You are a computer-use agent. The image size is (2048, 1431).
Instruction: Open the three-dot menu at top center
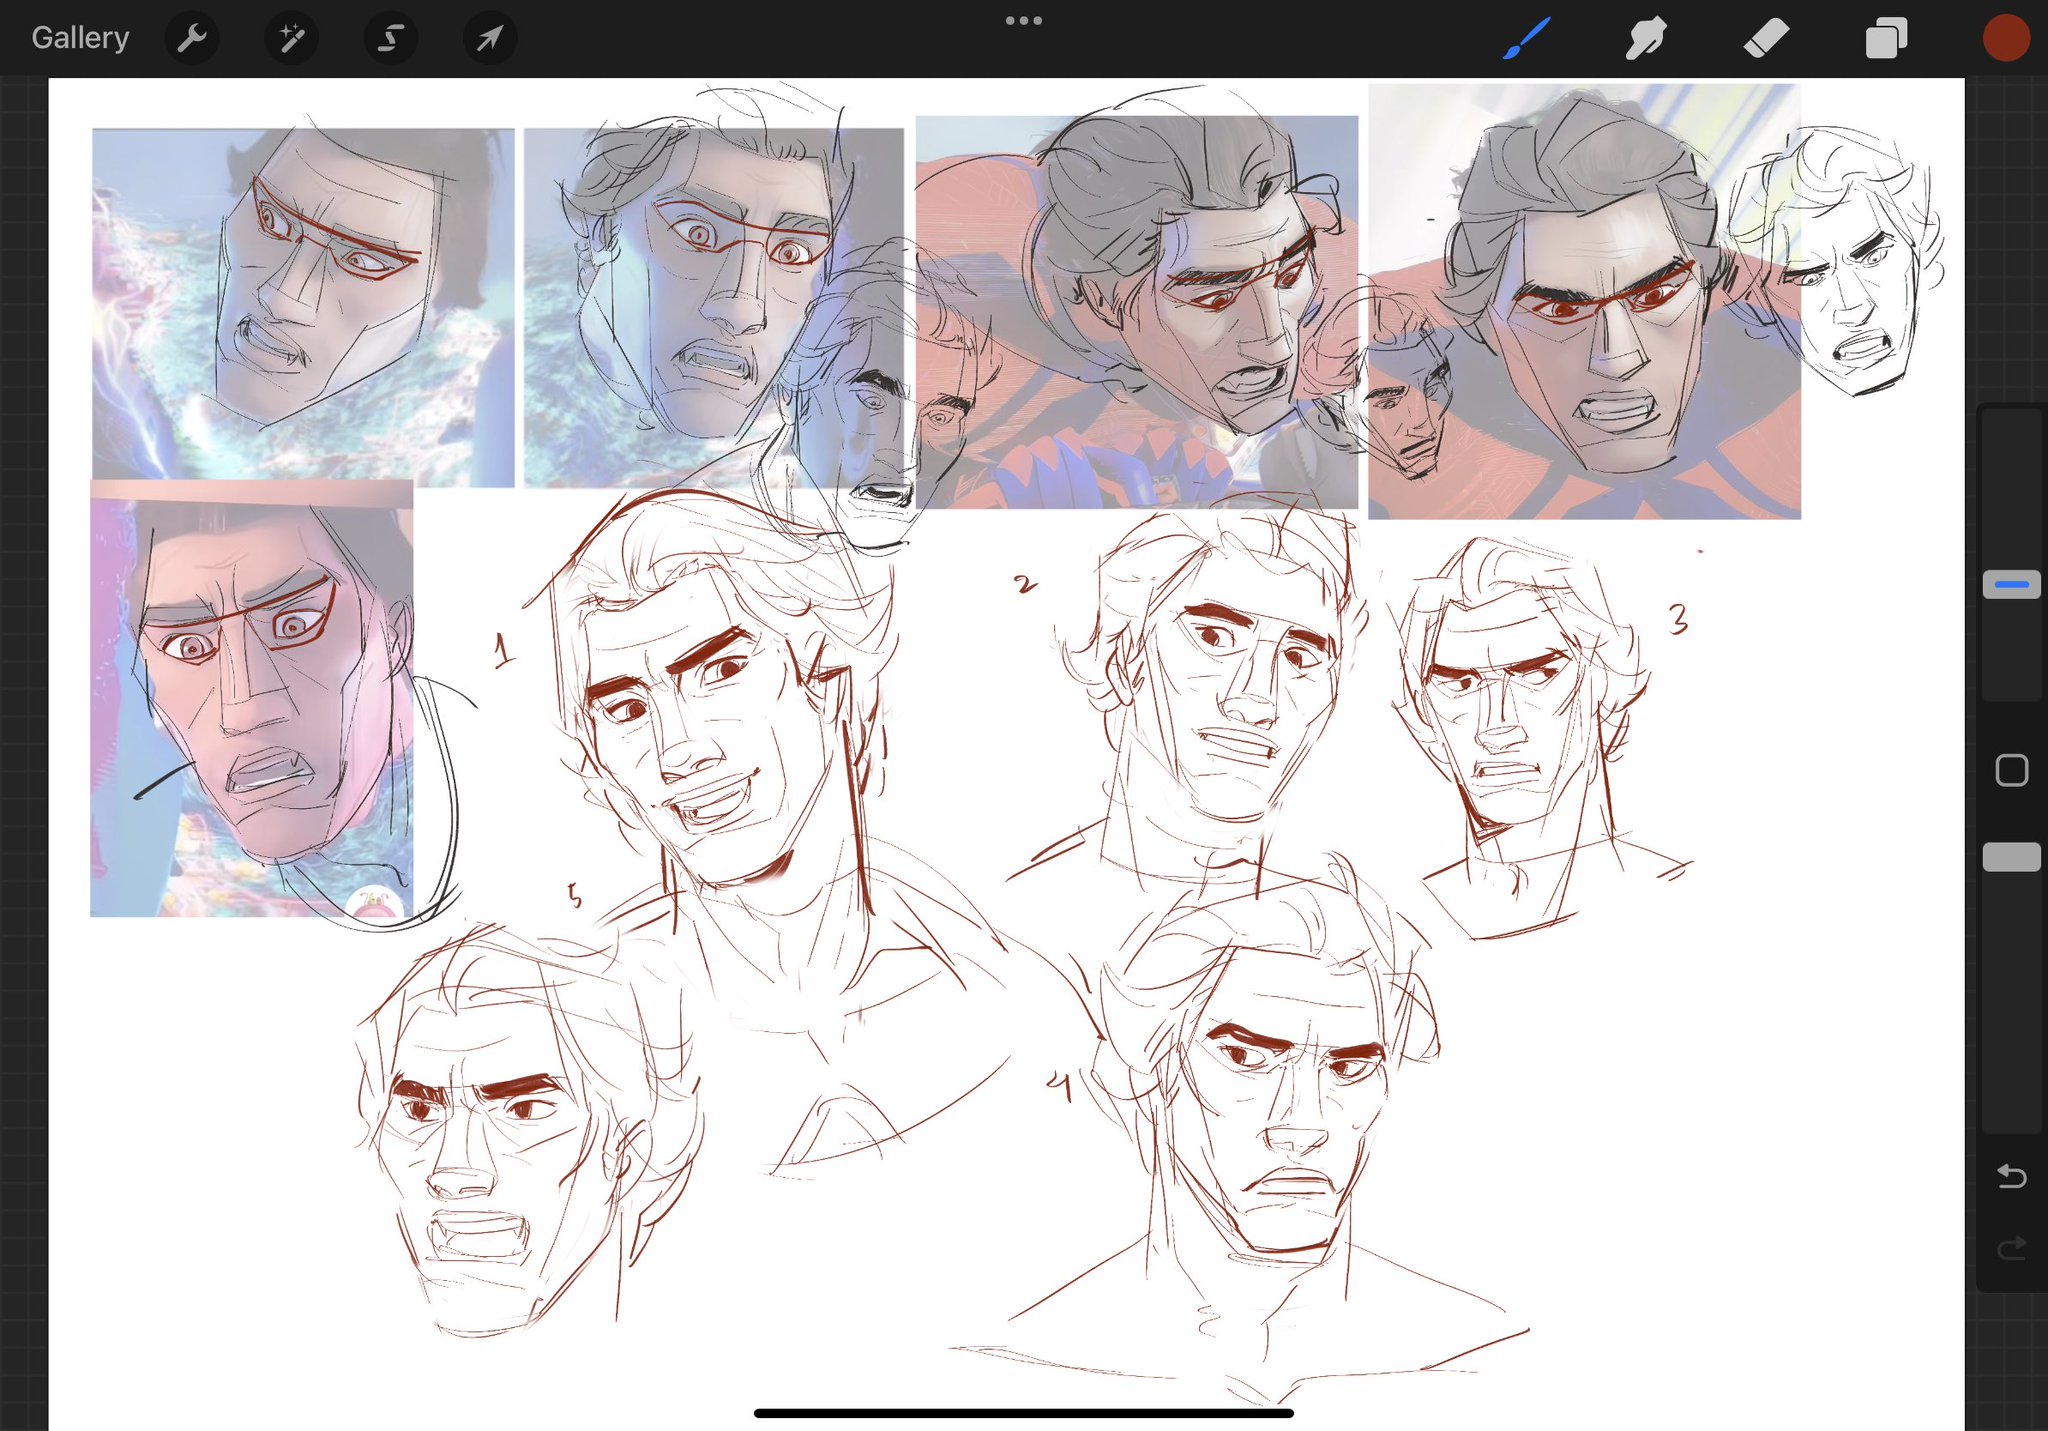1024,20
